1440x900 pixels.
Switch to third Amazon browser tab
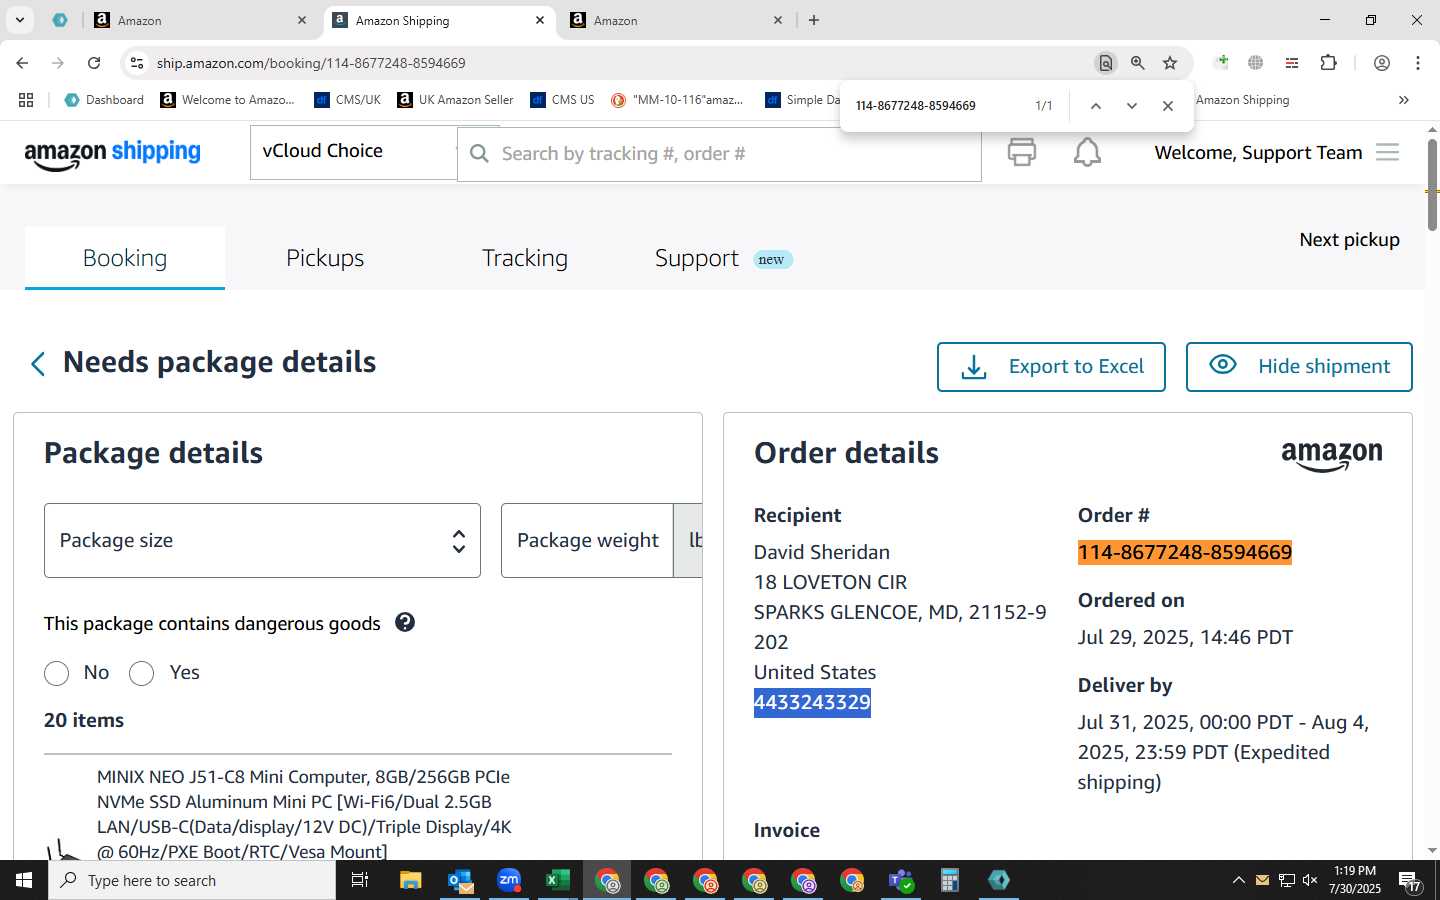click(x=676, y=20)
